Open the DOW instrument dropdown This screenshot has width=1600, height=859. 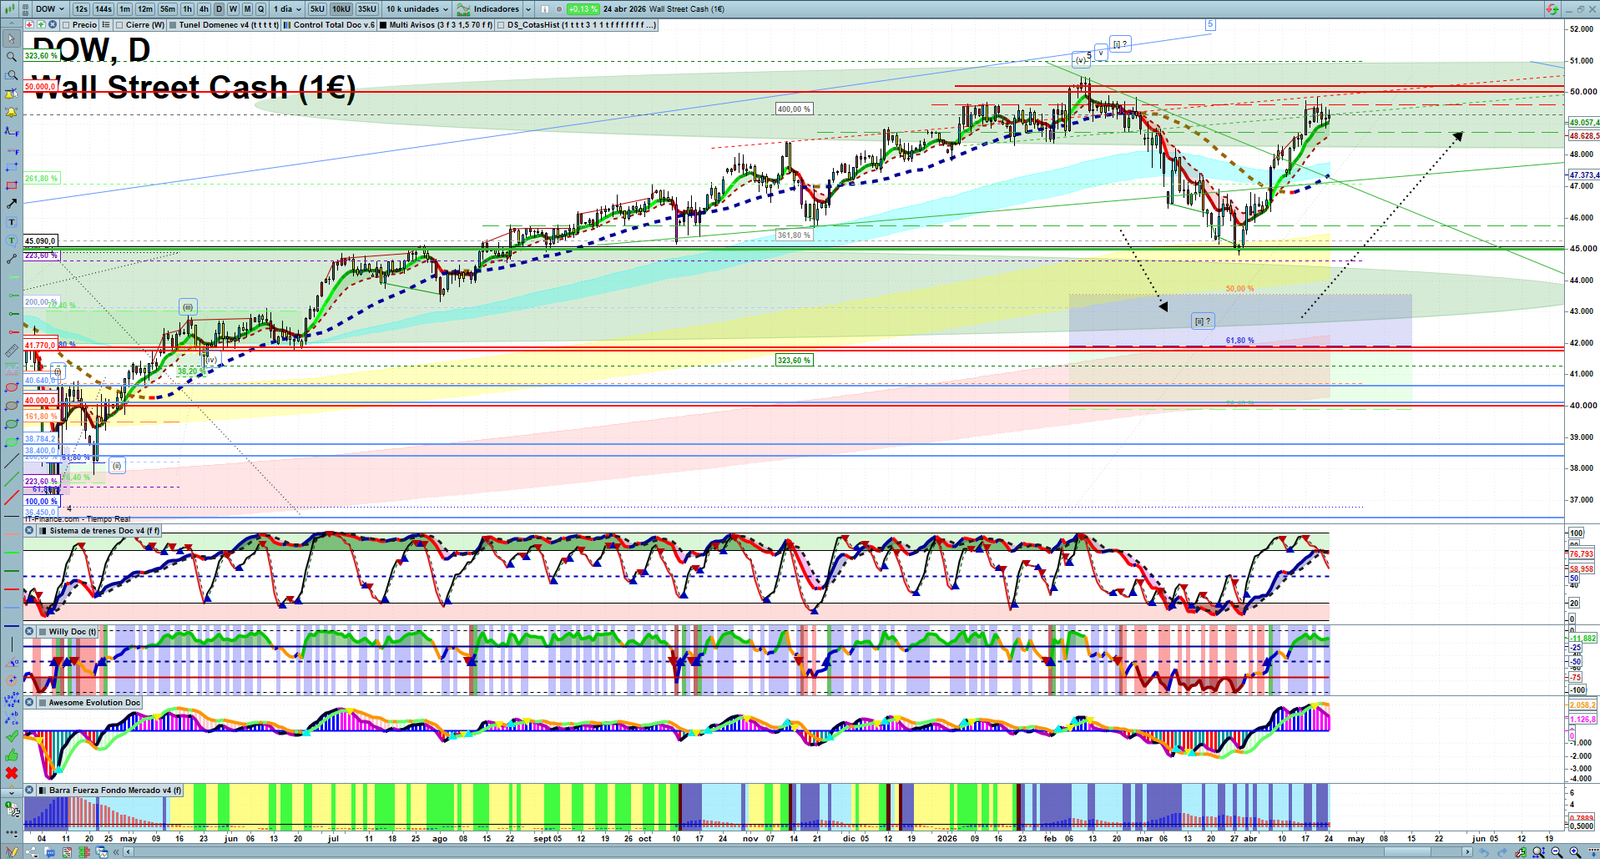click(x=50, y=9)
